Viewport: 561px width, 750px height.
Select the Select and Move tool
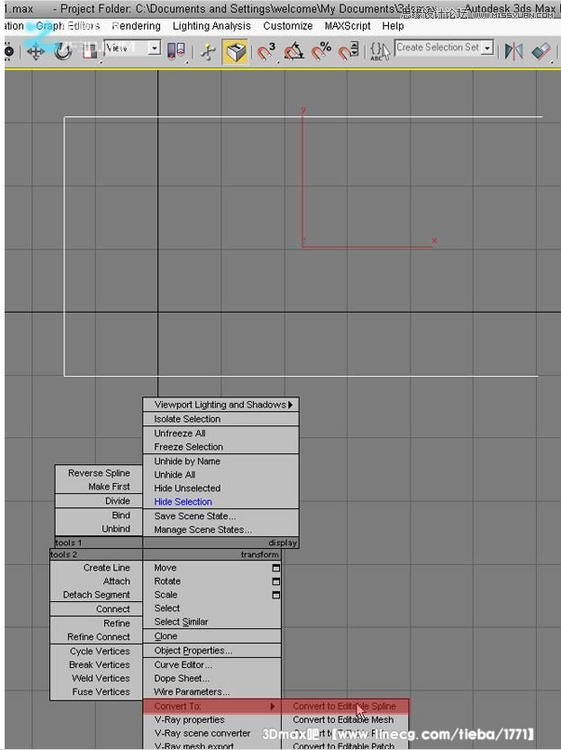pyautogui.click(x=36, y=51)
